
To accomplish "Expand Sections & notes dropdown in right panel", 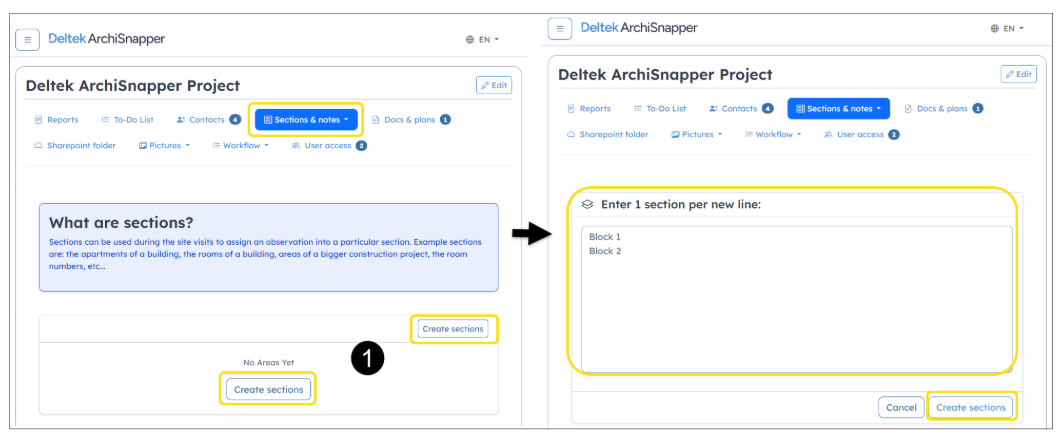I will tap(838, 108).
